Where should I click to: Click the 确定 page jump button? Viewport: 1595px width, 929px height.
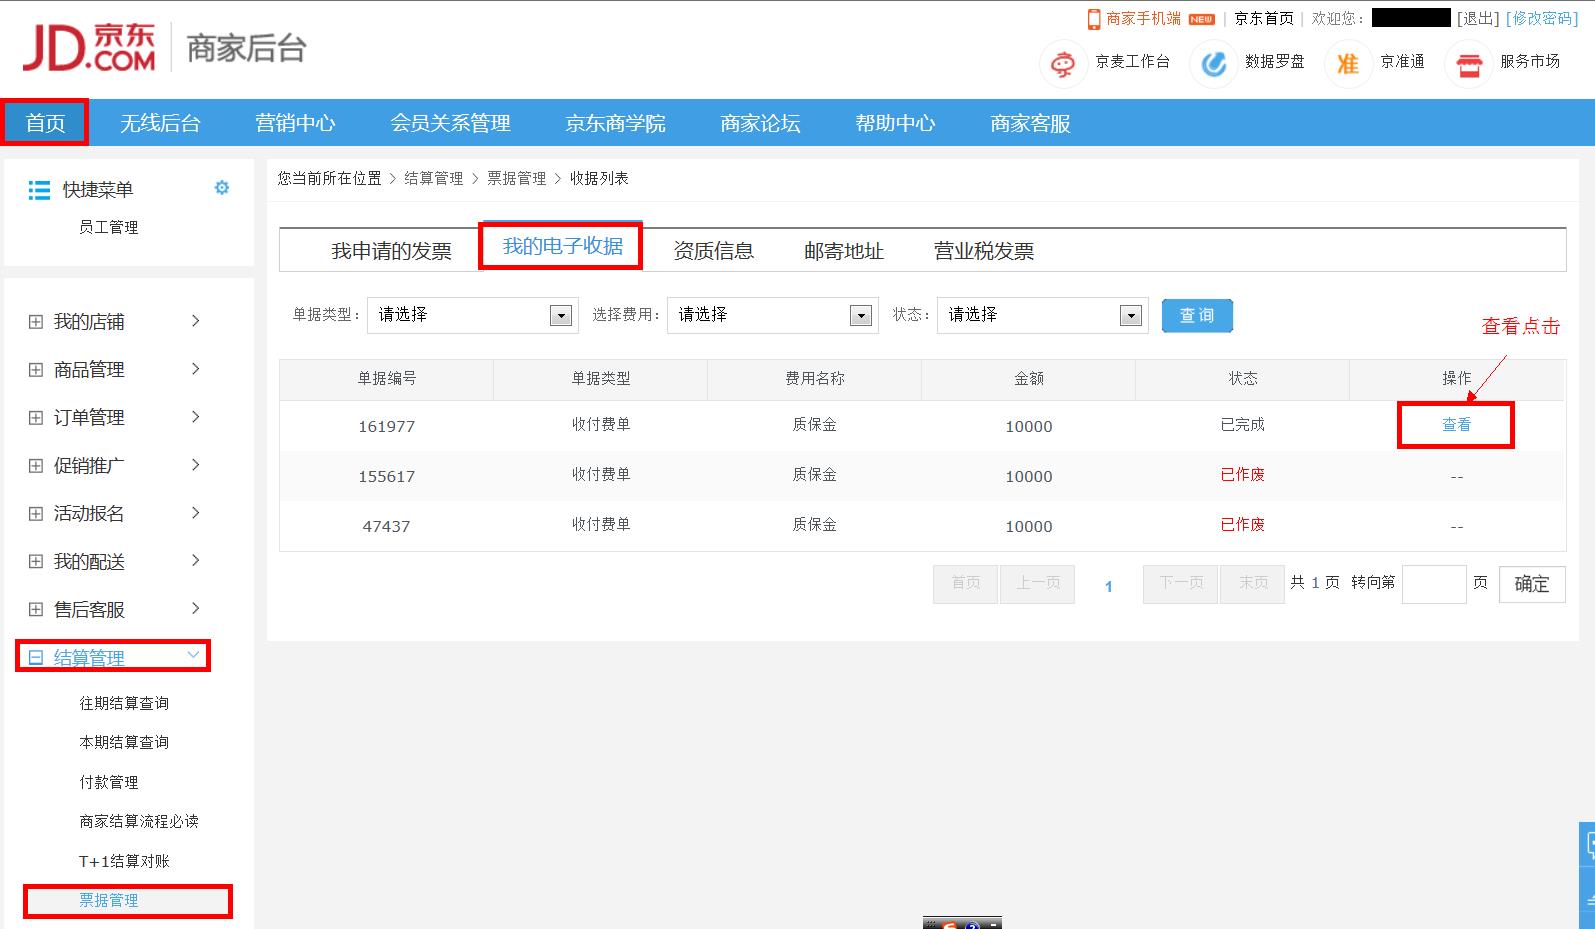[1532, 584]
